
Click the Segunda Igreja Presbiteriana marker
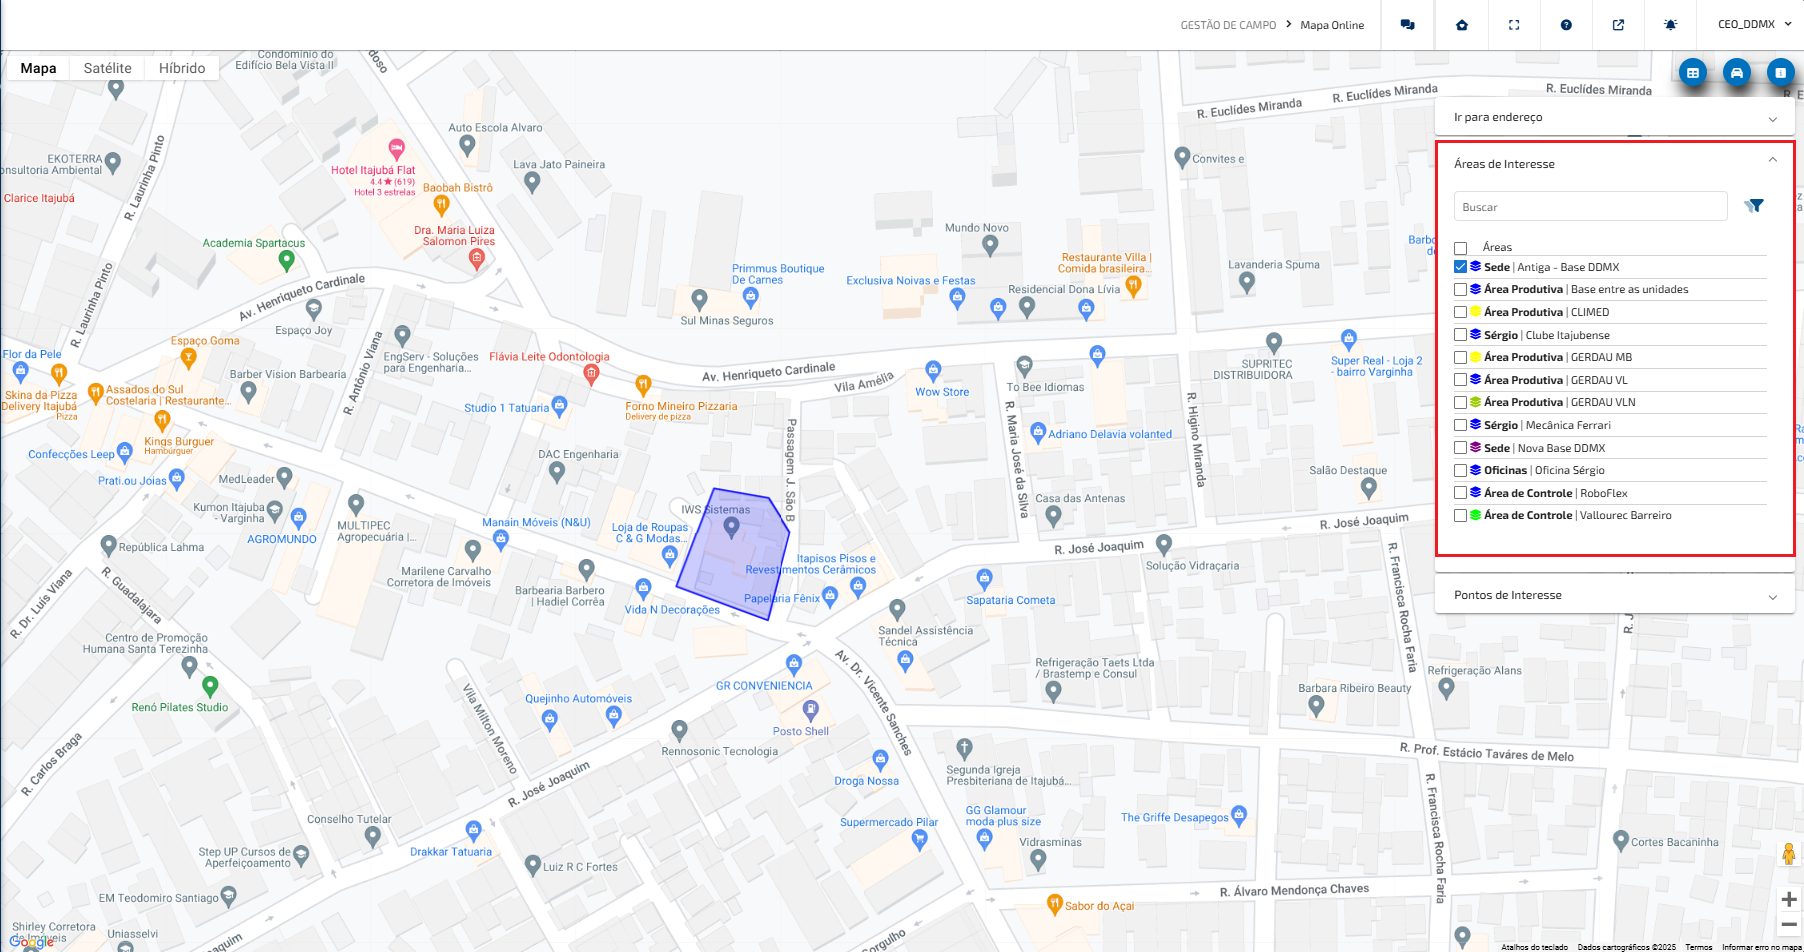(964, 748)
